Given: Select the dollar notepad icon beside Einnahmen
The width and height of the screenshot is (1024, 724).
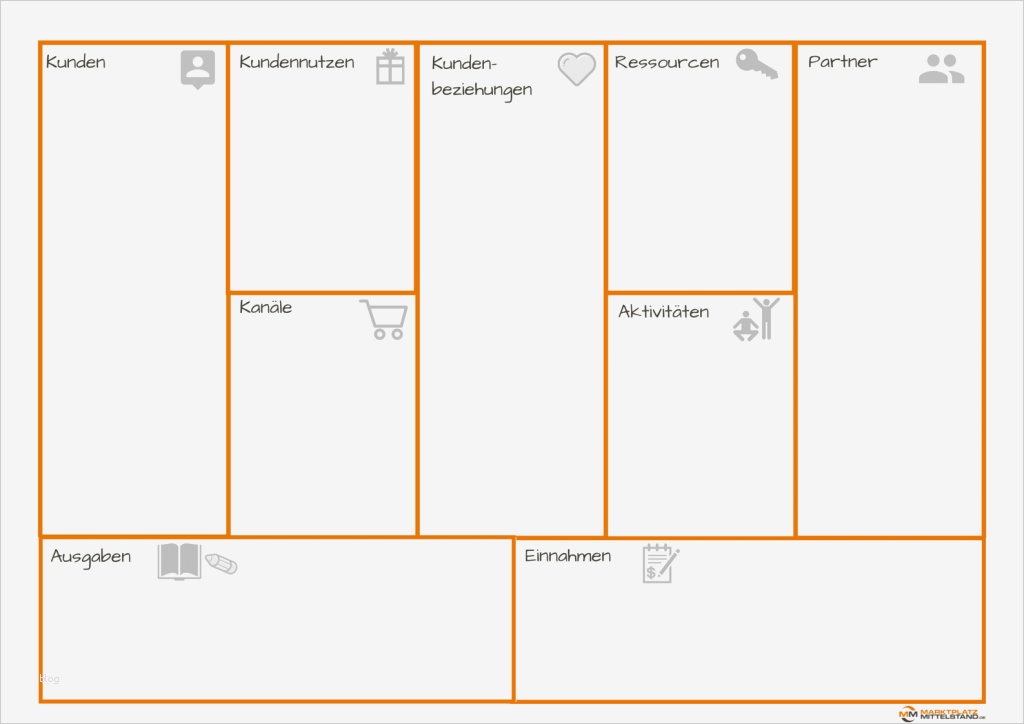Looking at the screenshot, I should click(658, 566).
